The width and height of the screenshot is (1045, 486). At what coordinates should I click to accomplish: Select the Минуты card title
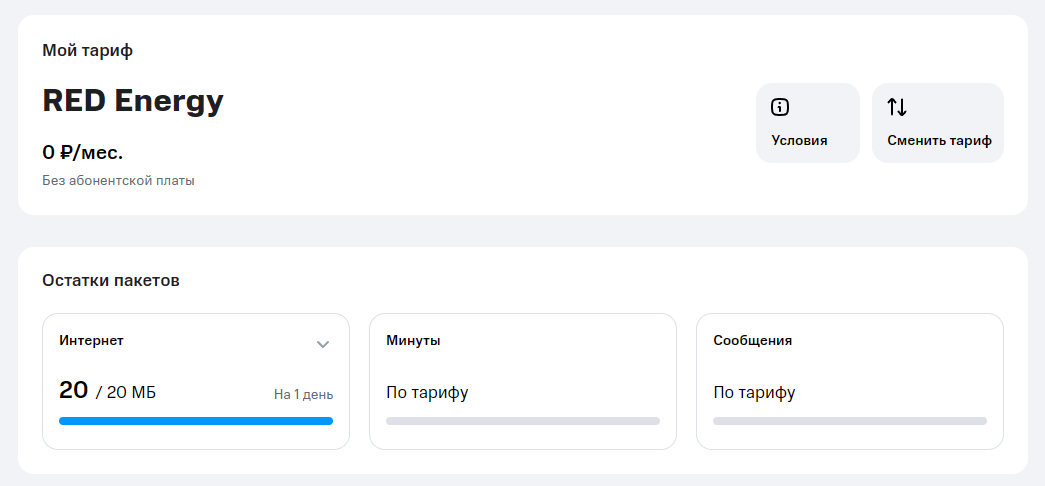(413, 341)
